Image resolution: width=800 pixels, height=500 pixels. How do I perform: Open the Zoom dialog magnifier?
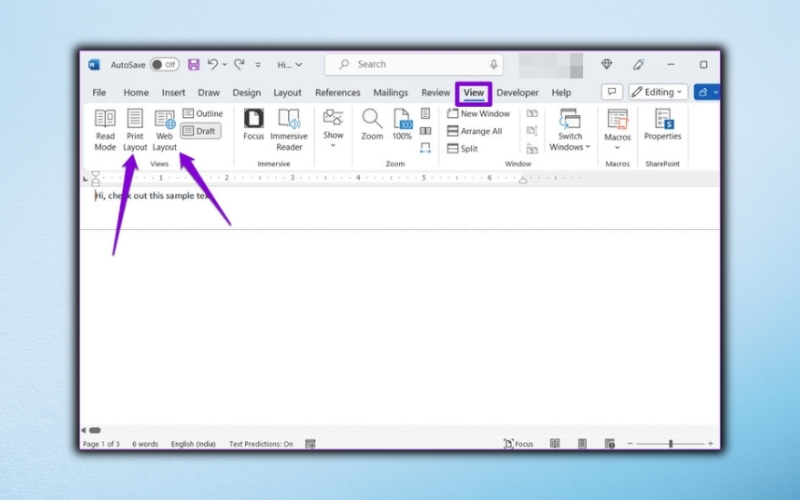coord(372,125)
